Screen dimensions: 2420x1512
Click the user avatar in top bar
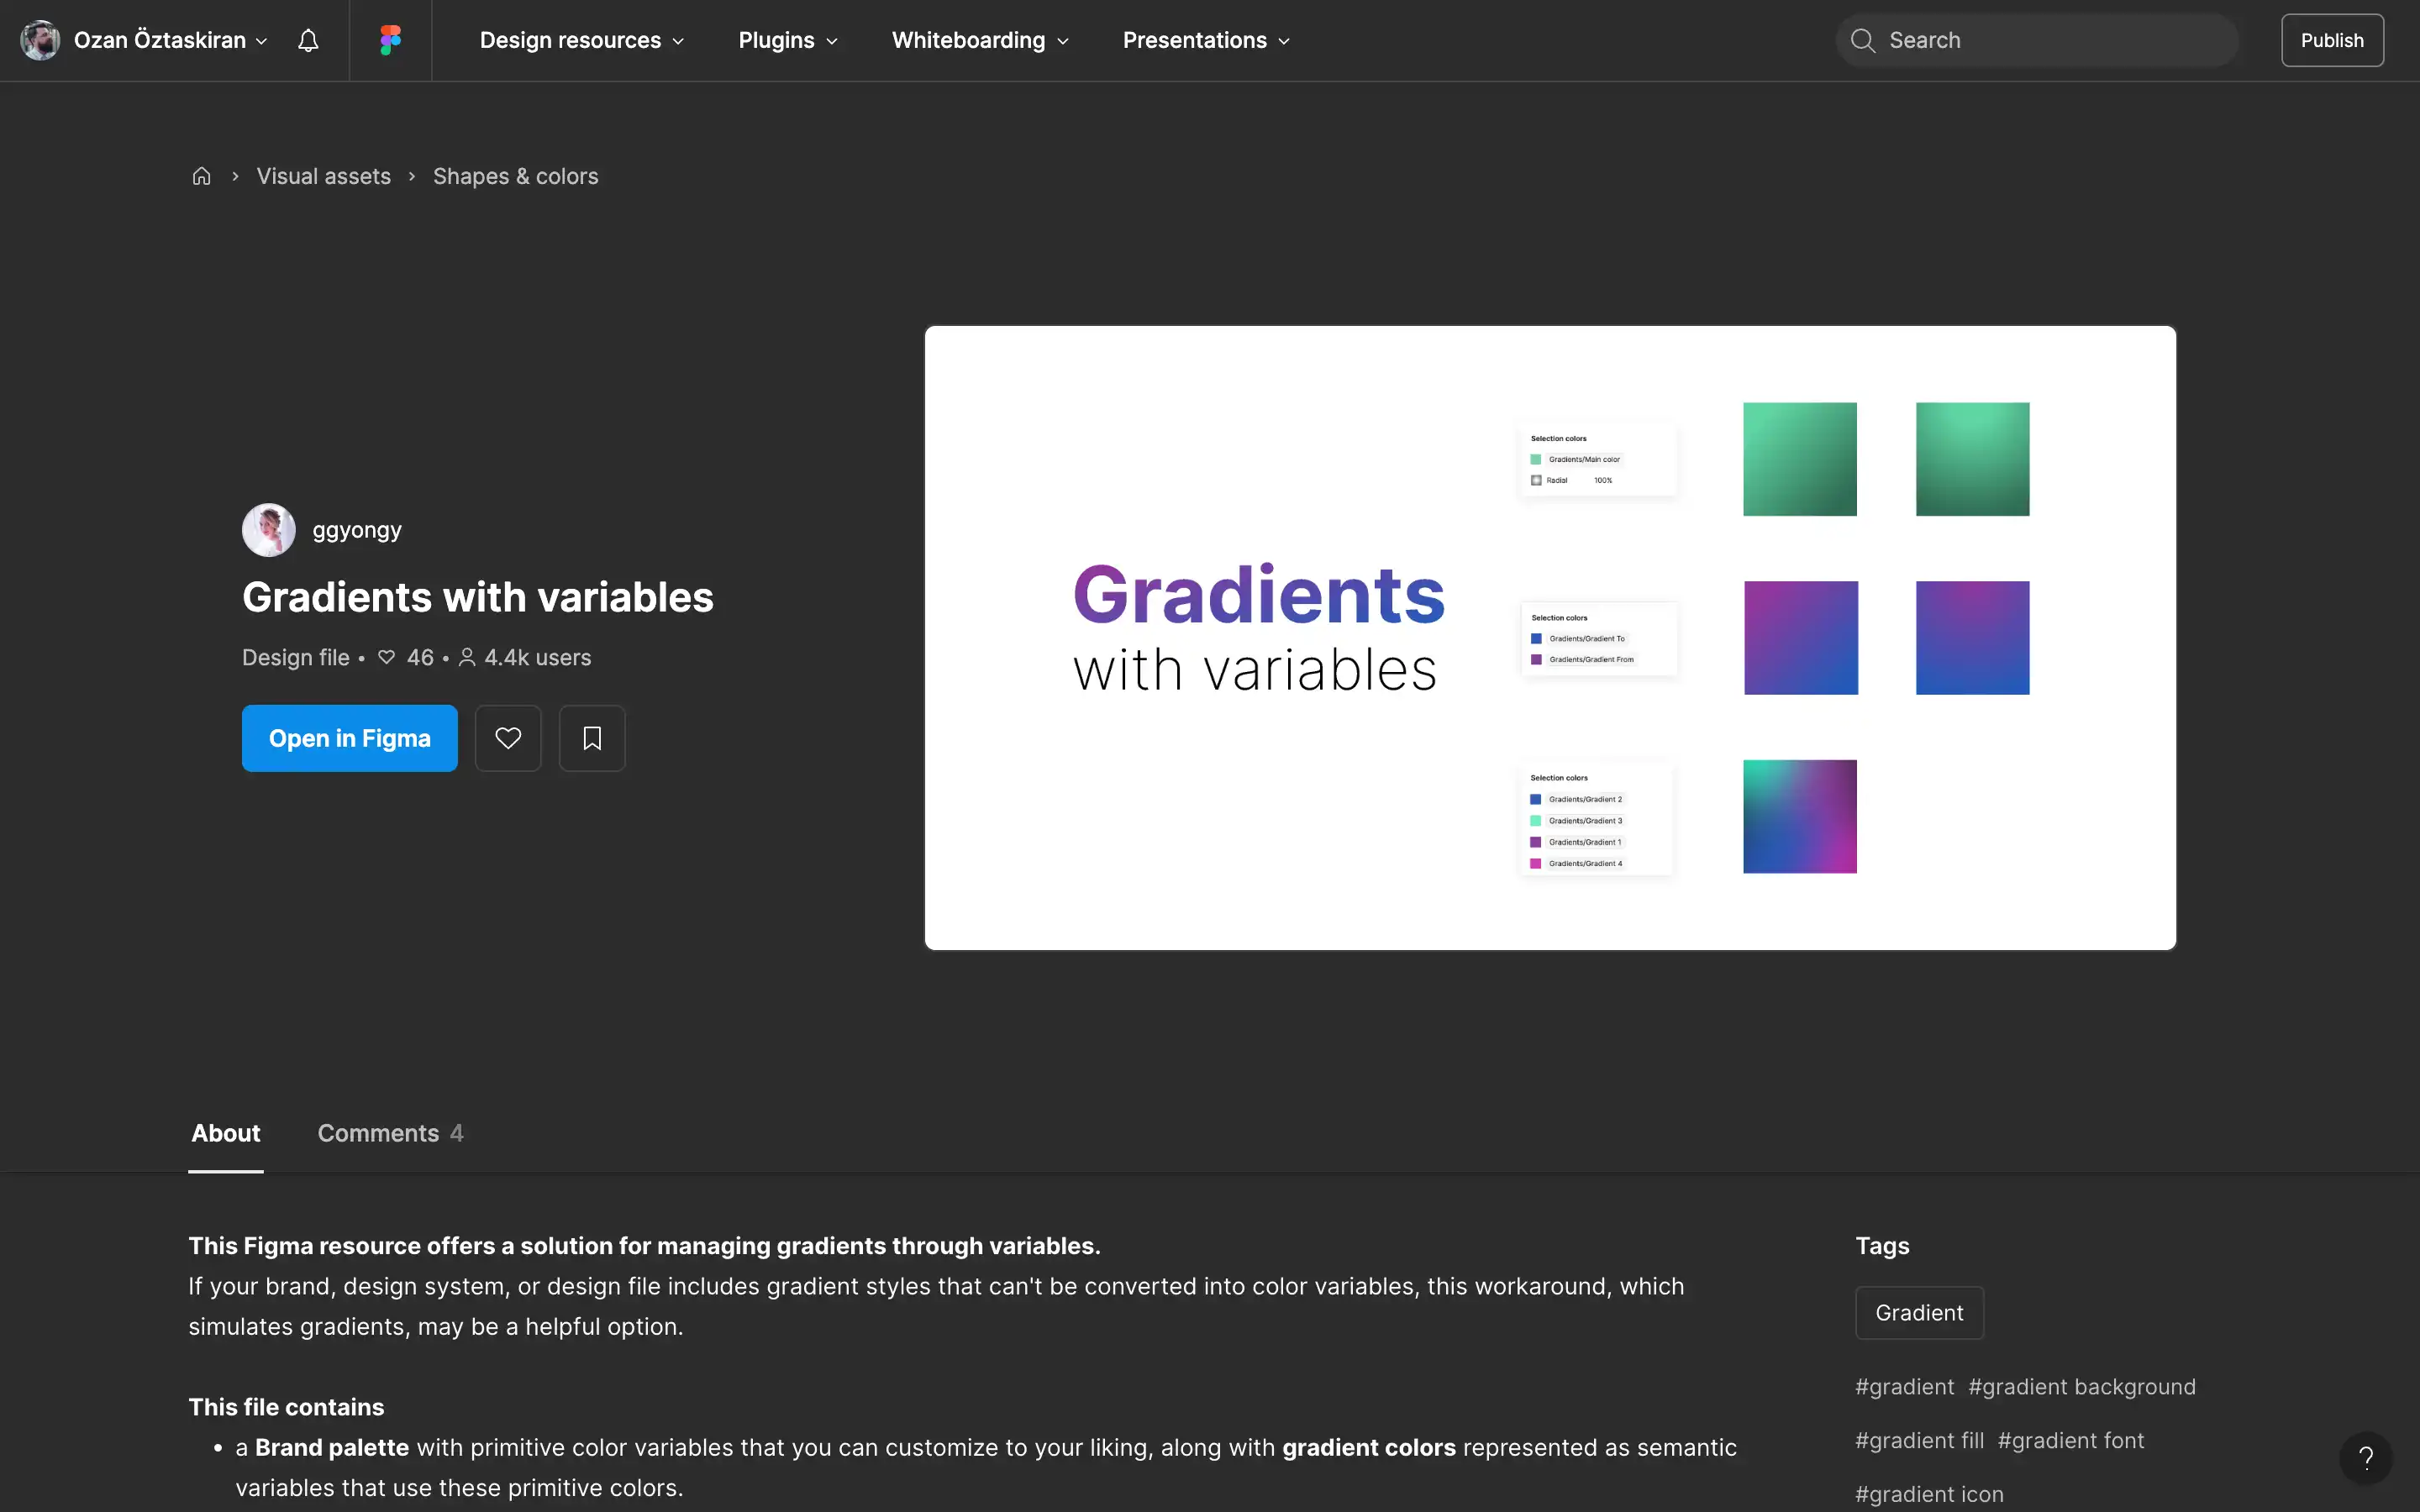pos(40,40)
